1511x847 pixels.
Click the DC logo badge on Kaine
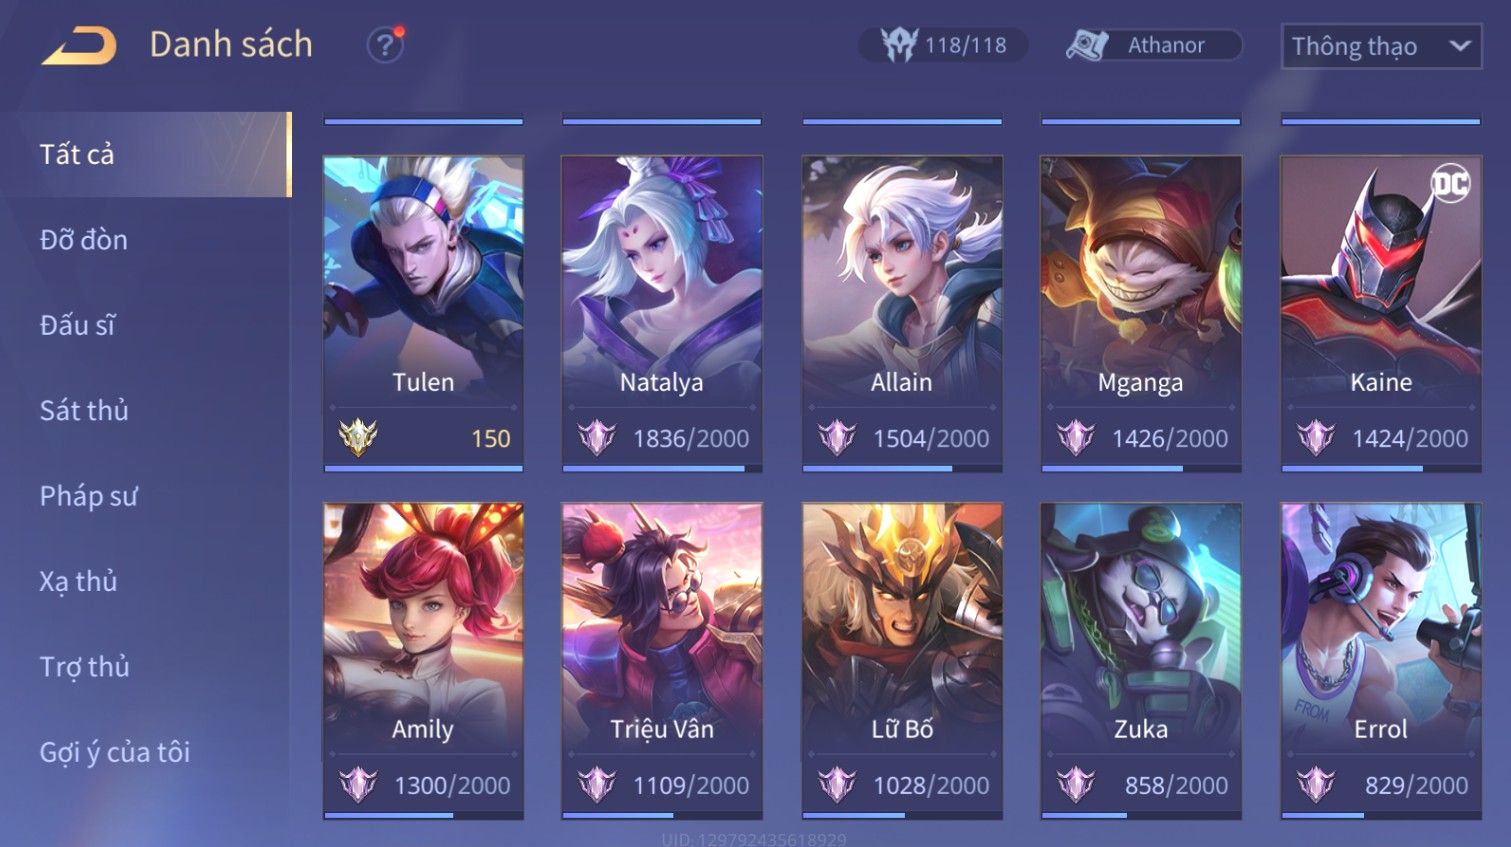(x=1450, y=183)
